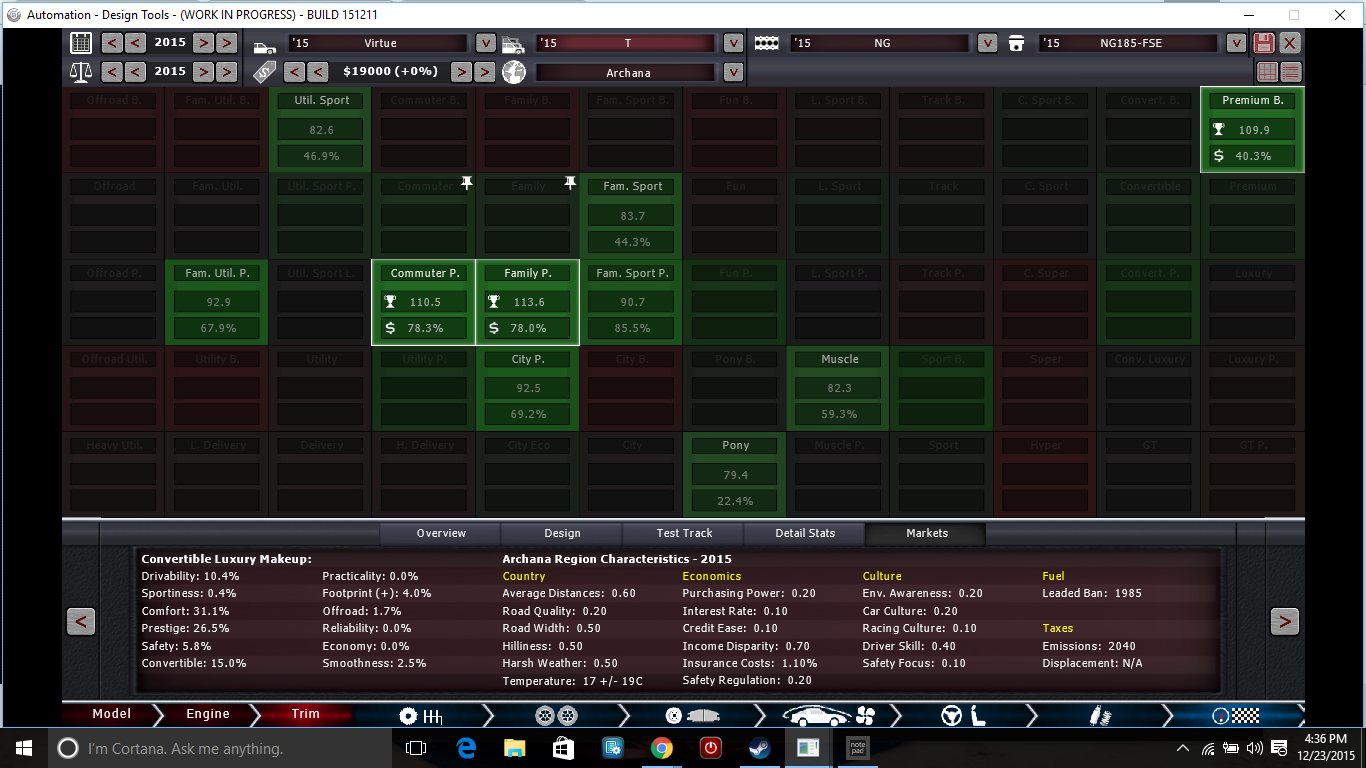Select the Muscle market tile
This screenshot has width=1366, height=768.
840,388
